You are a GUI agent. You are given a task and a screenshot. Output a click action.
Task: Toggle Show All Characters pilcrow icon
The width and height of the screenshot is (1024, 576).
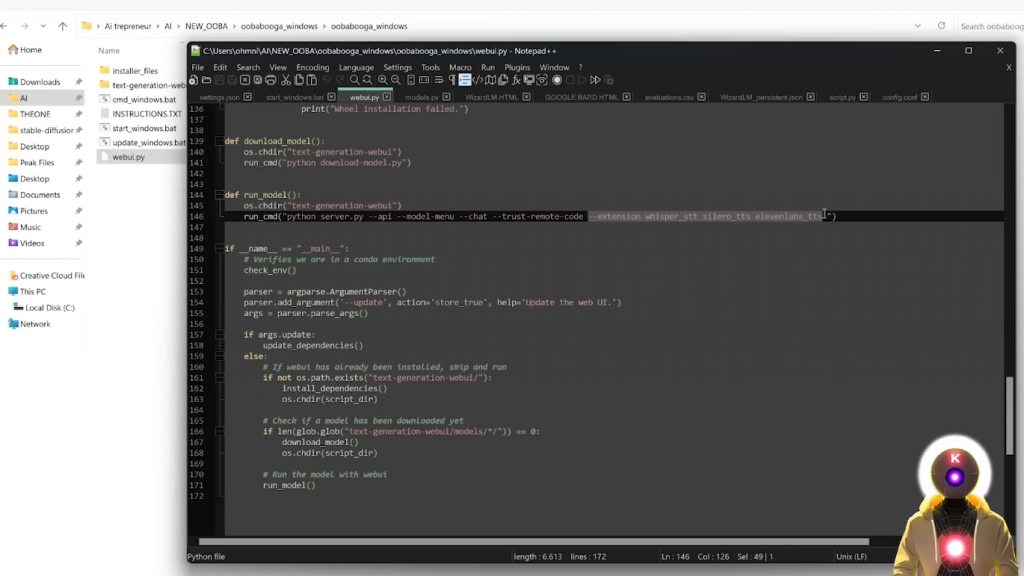coord(452,80)
